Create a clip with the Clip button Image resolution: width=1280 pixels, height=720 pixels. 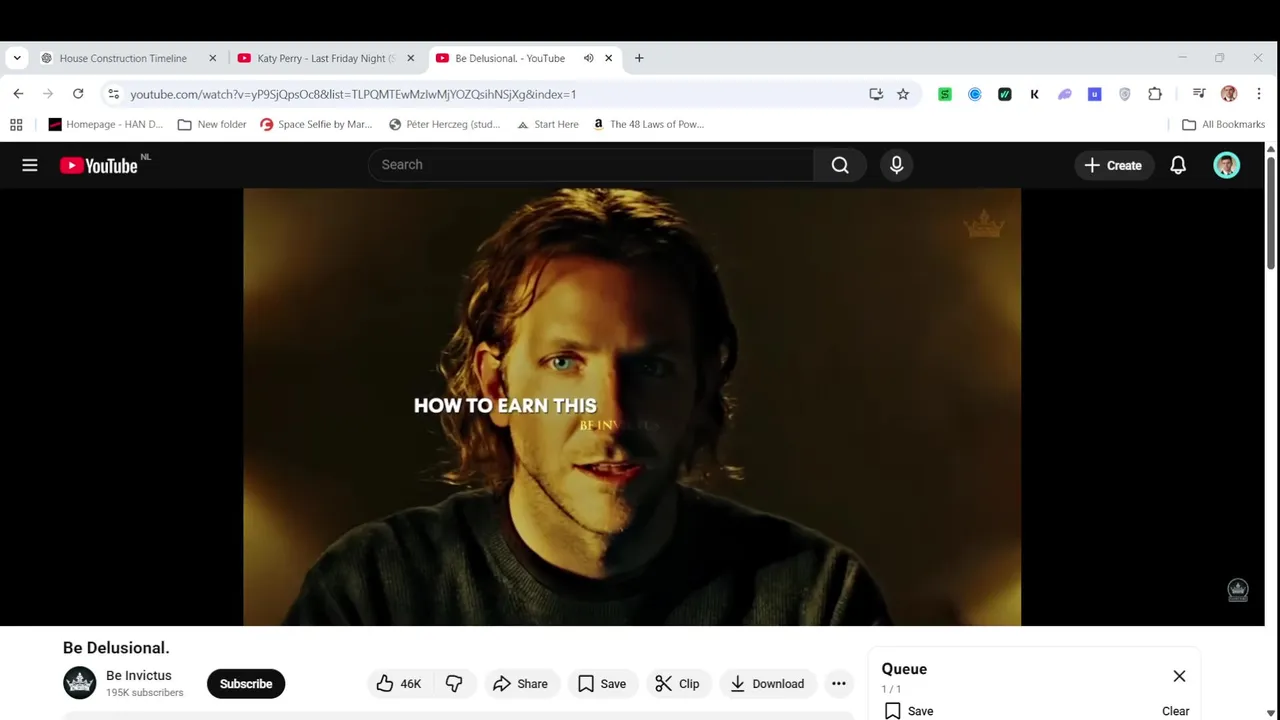coord(677,684)
